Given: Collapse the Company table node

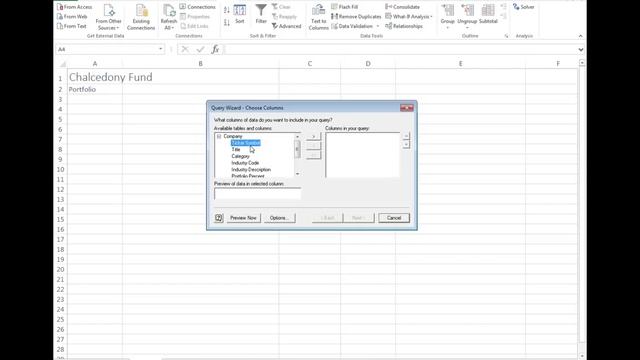Looking at the screenshot, I should pos(219,136).
